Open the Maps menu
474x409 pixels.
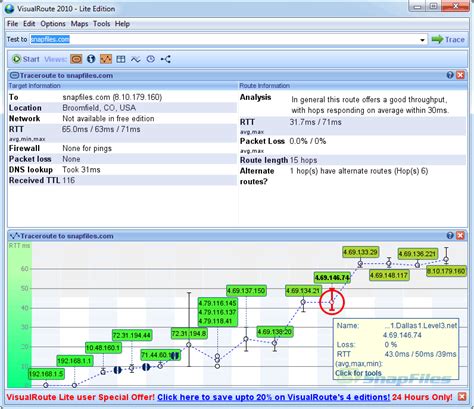pos(79,24)
